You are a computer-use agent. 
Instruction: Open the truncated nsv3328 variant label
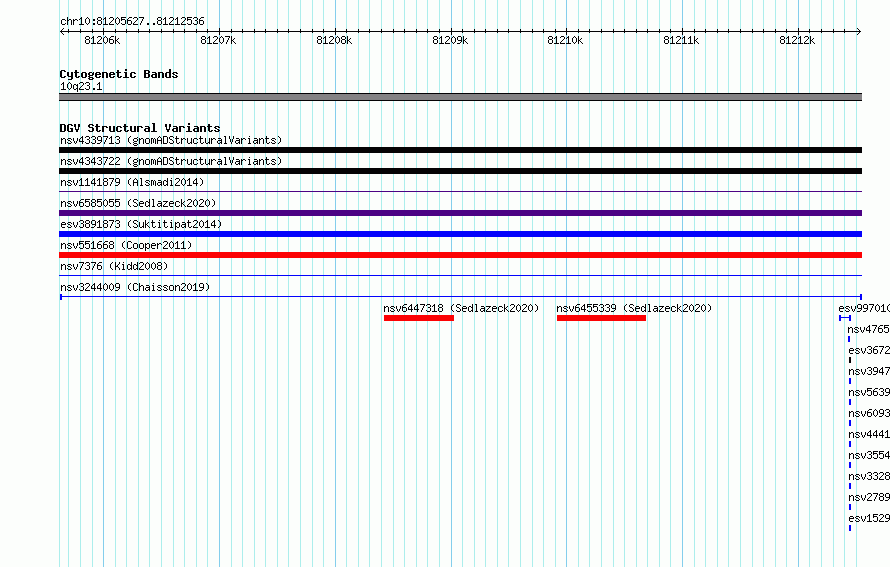click(x=869, y=476)
